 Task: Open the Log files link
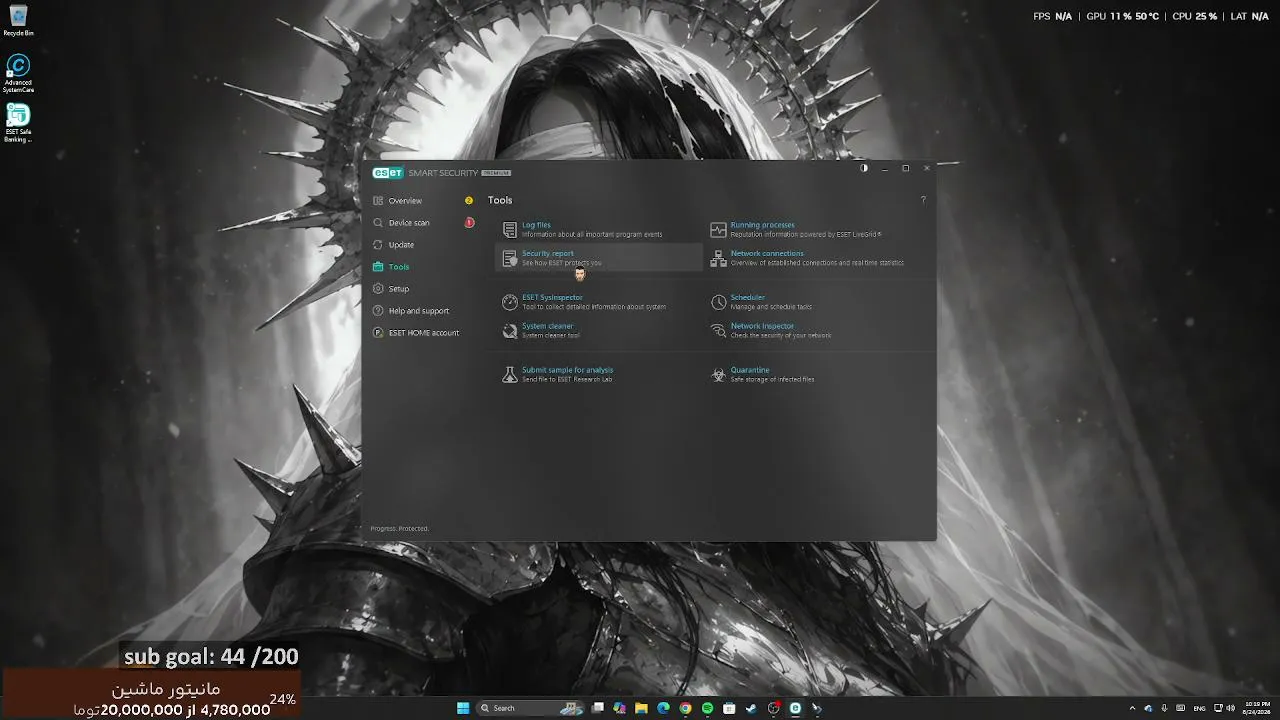pos(536,225)
